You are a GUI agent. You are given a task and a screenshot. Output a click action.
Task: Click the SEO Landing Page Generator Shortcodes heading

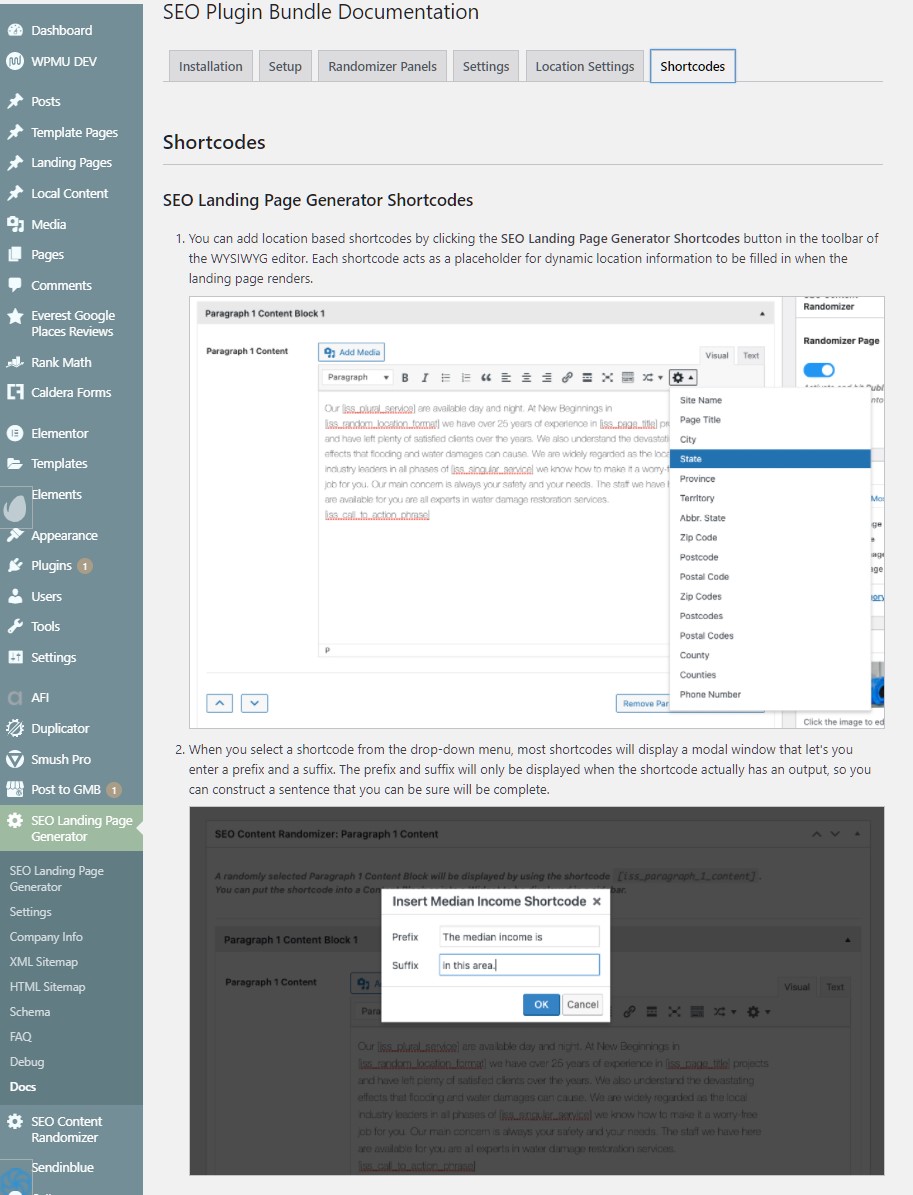point(318,200)
